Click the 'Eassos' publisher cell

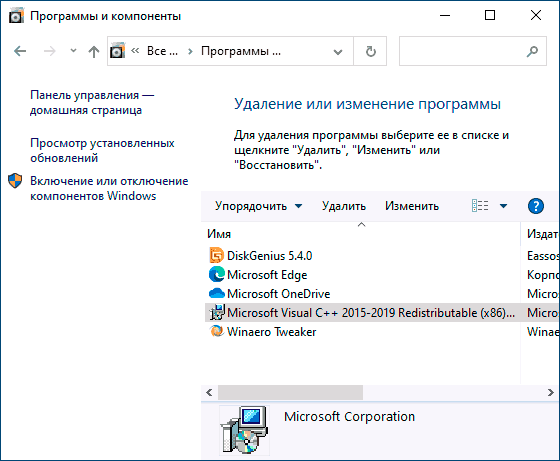543,256
